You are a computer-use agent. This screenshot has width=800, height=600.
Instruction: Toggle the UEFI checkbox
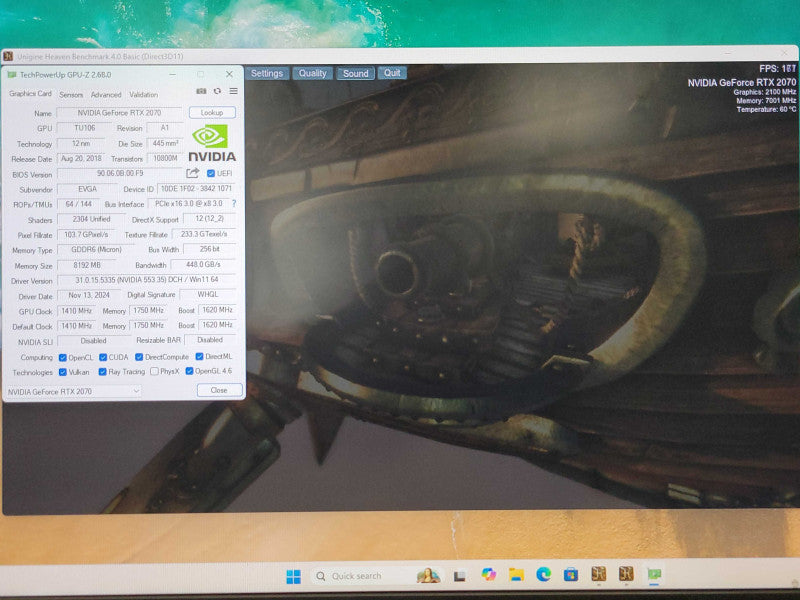pos(211,173)
